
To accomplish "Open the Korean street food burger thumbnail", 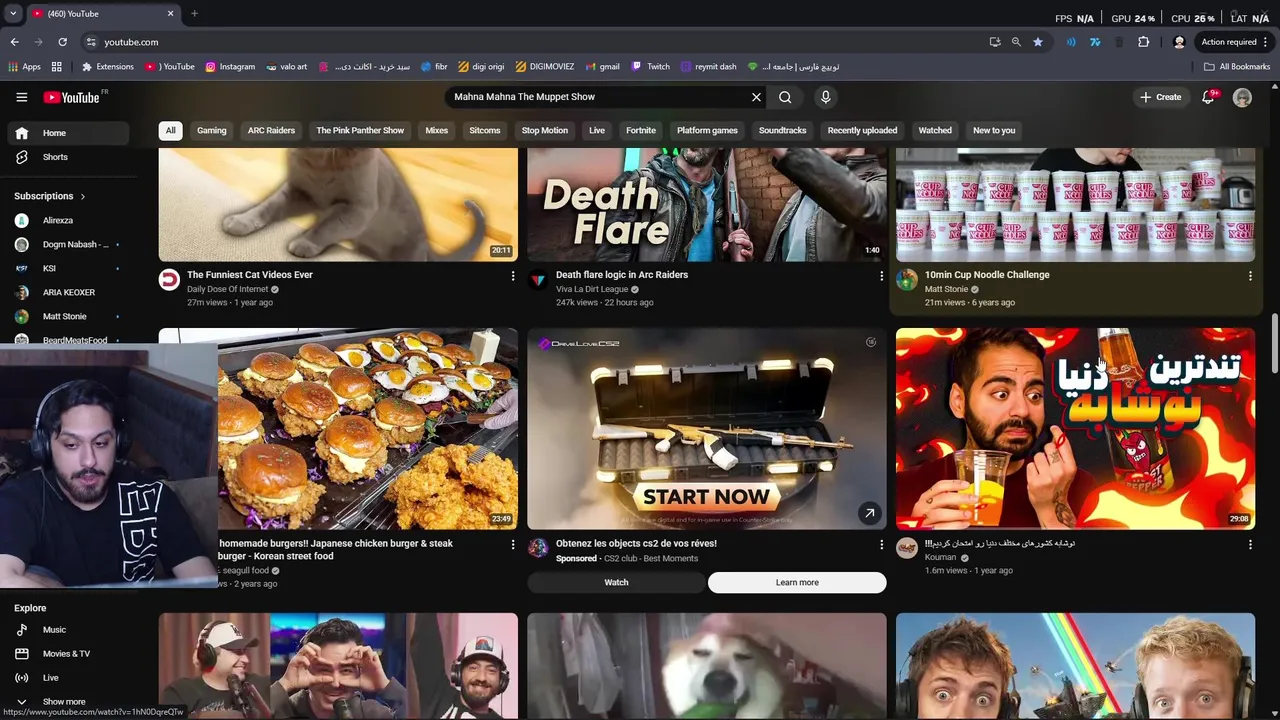I will point(368,429).
